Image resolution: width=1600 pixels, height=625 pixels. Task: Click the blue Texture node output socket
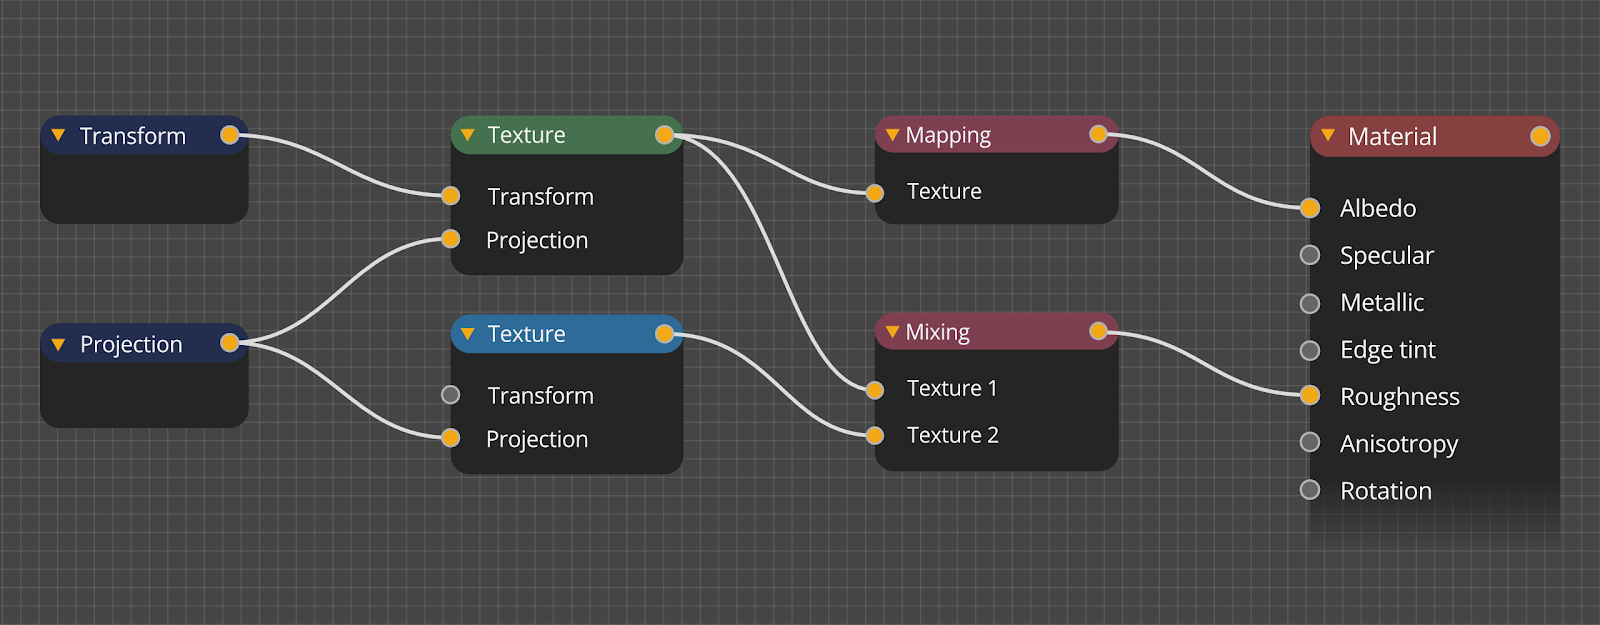[664, 334]
